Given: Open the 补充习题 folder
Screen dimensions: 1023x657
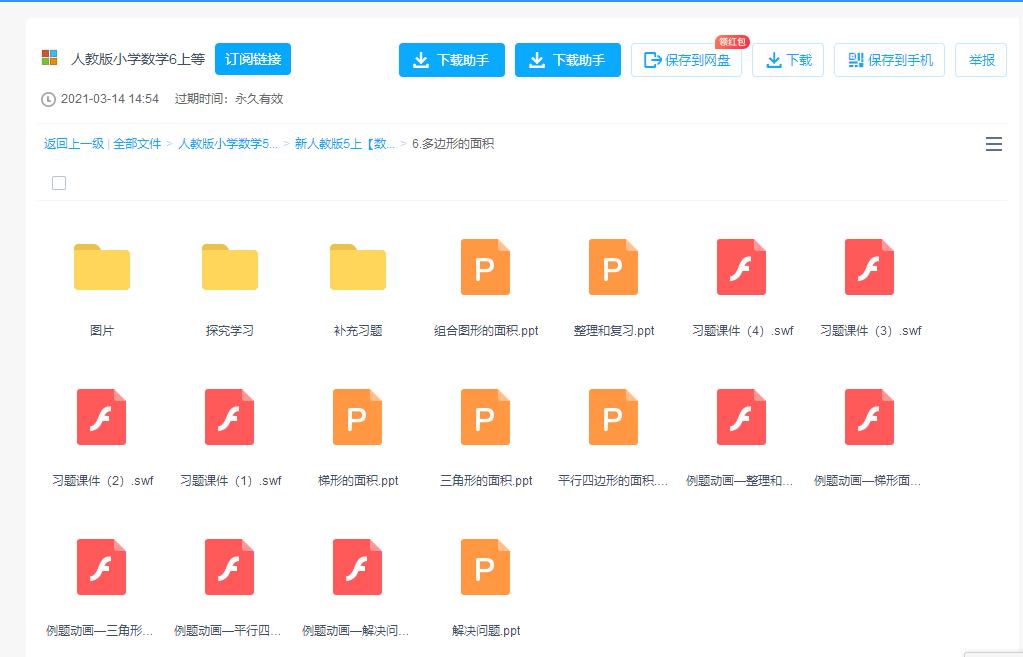Looking at the screenshot, I should pos(357,267).
